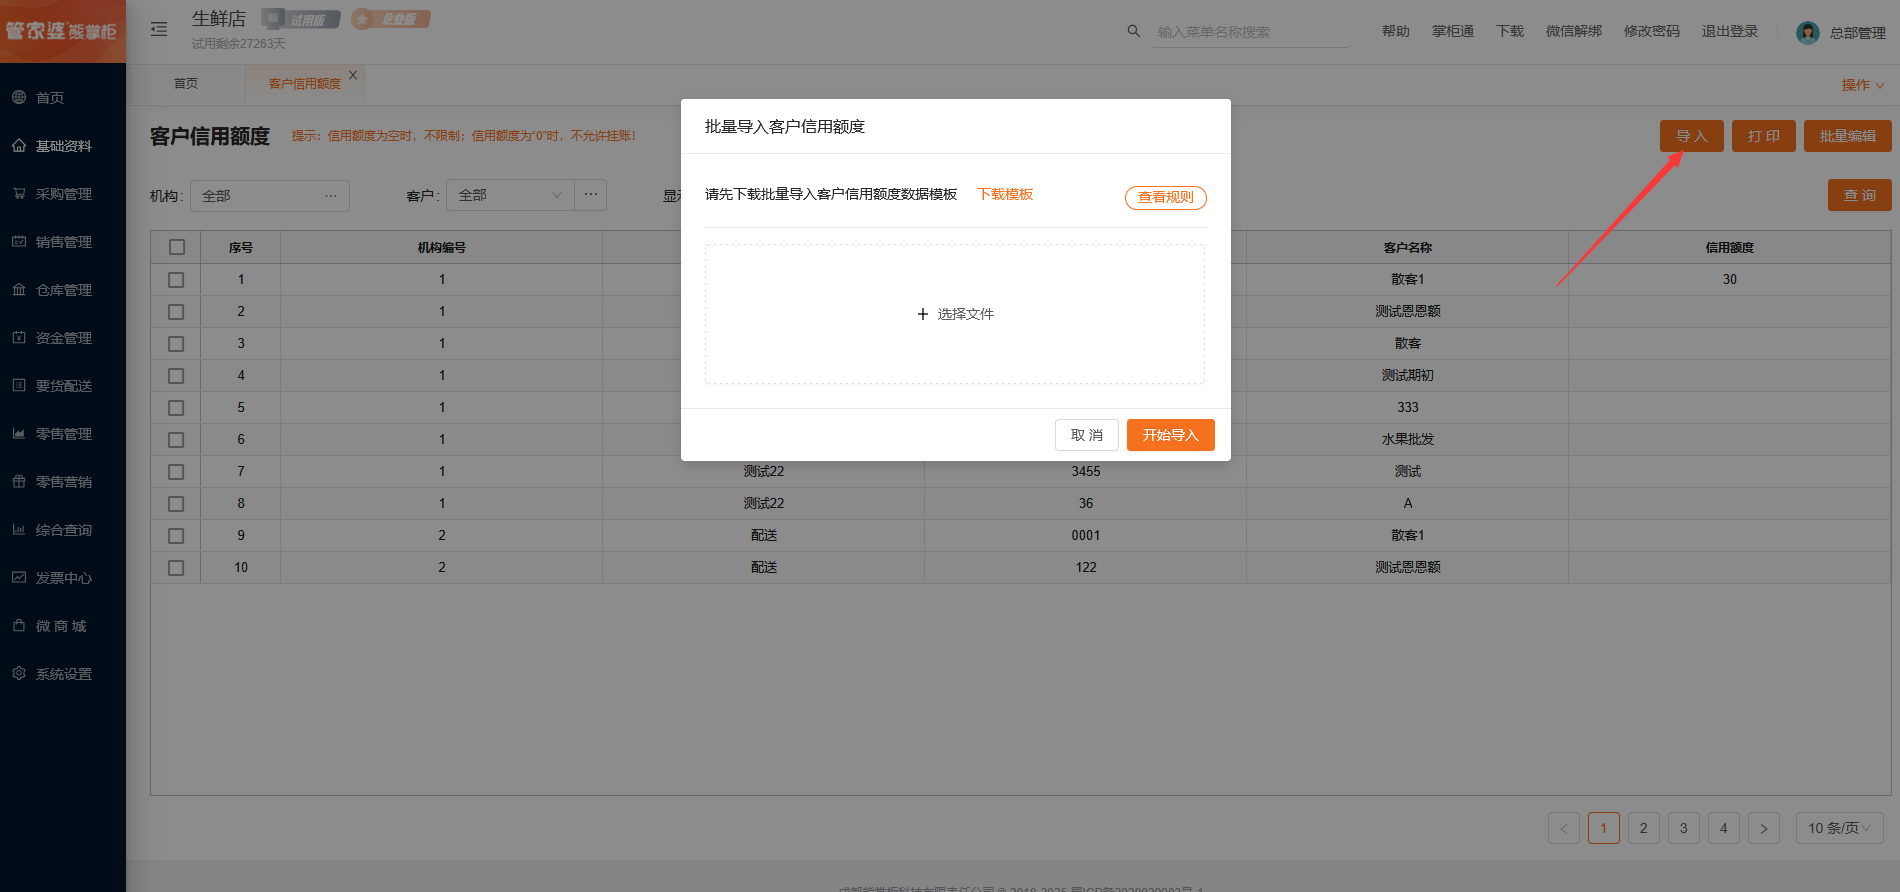This screenshot has width=1900, height=892.
Task: Click the 要货配送 icon in the sidebar
Action: coord(19,385)
